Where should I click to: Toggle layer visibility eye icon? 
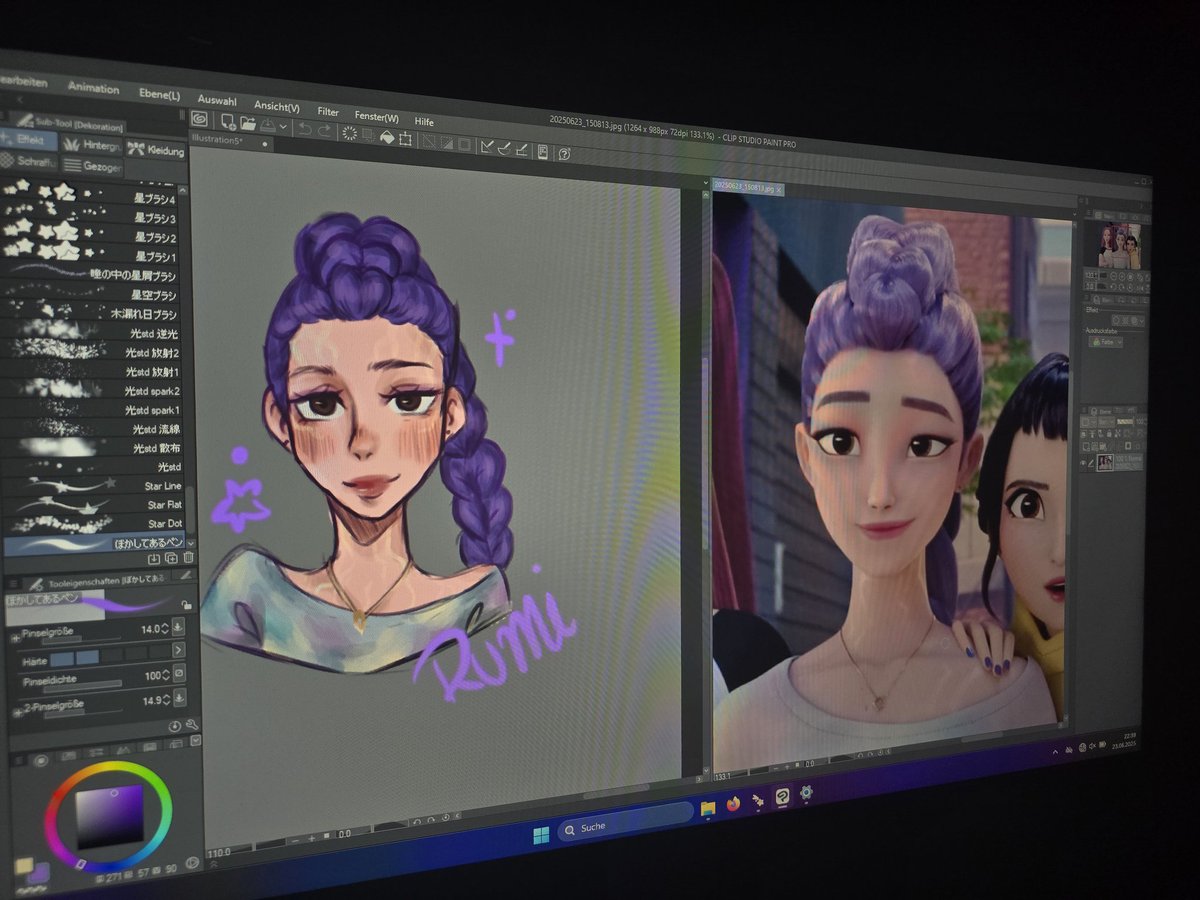pyautogui.click(x=1083, y=463)
